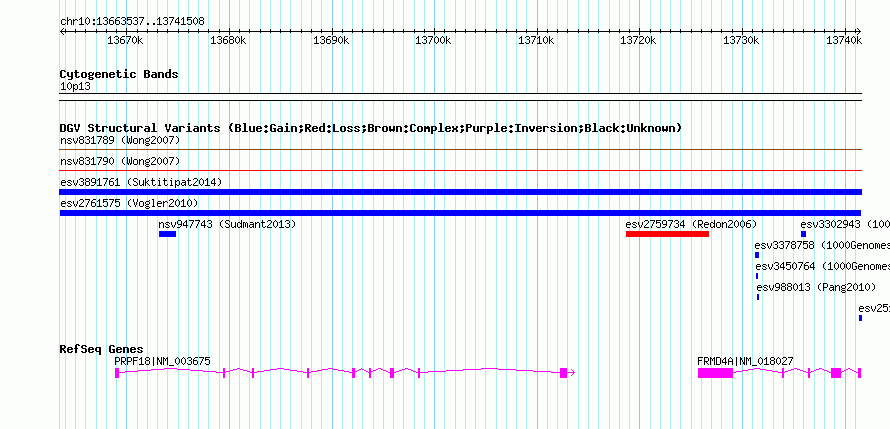
Task: Click the blue esv3891761 gain bar
Action: click(460, 192)
